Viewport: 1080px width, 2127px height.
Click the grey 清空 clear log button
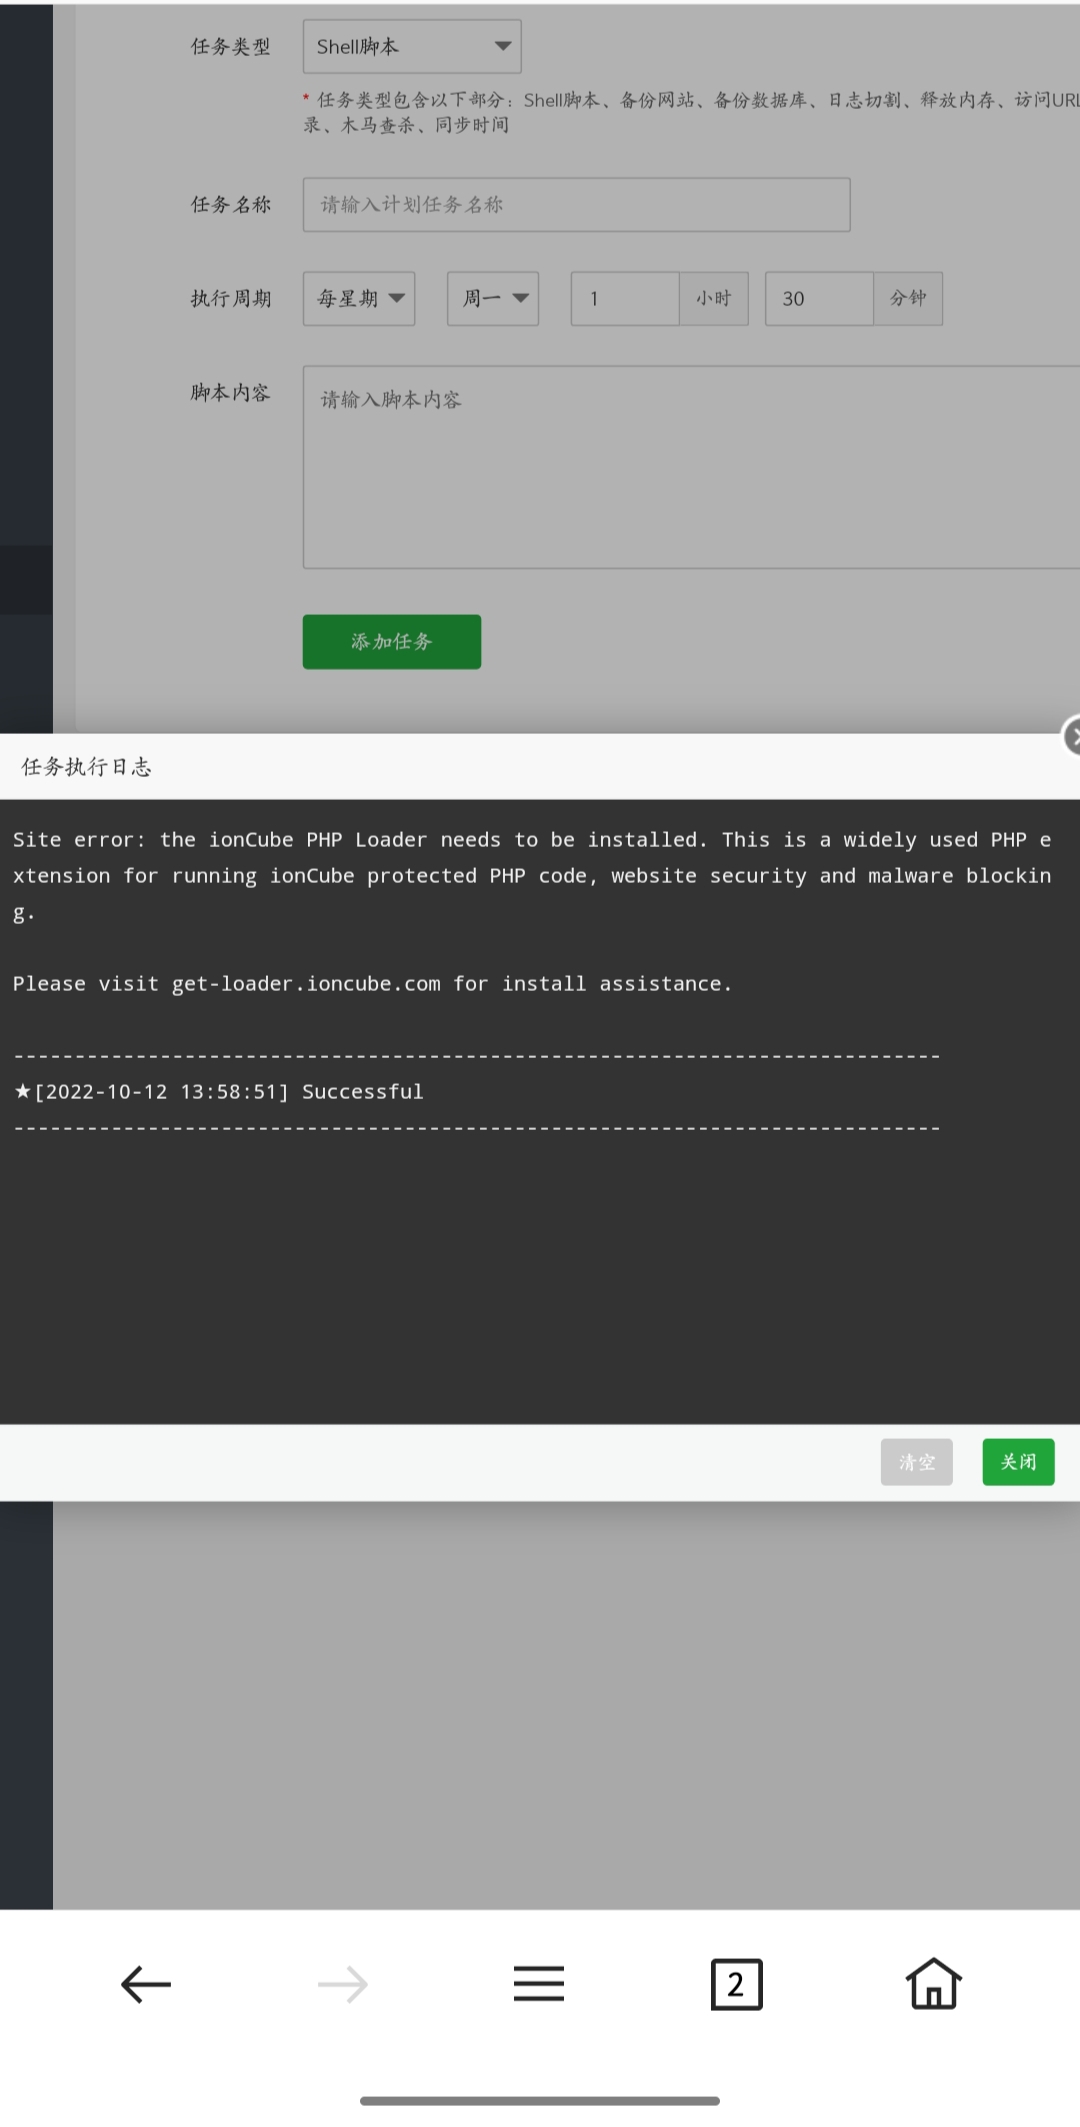[x=917, y=1462]
